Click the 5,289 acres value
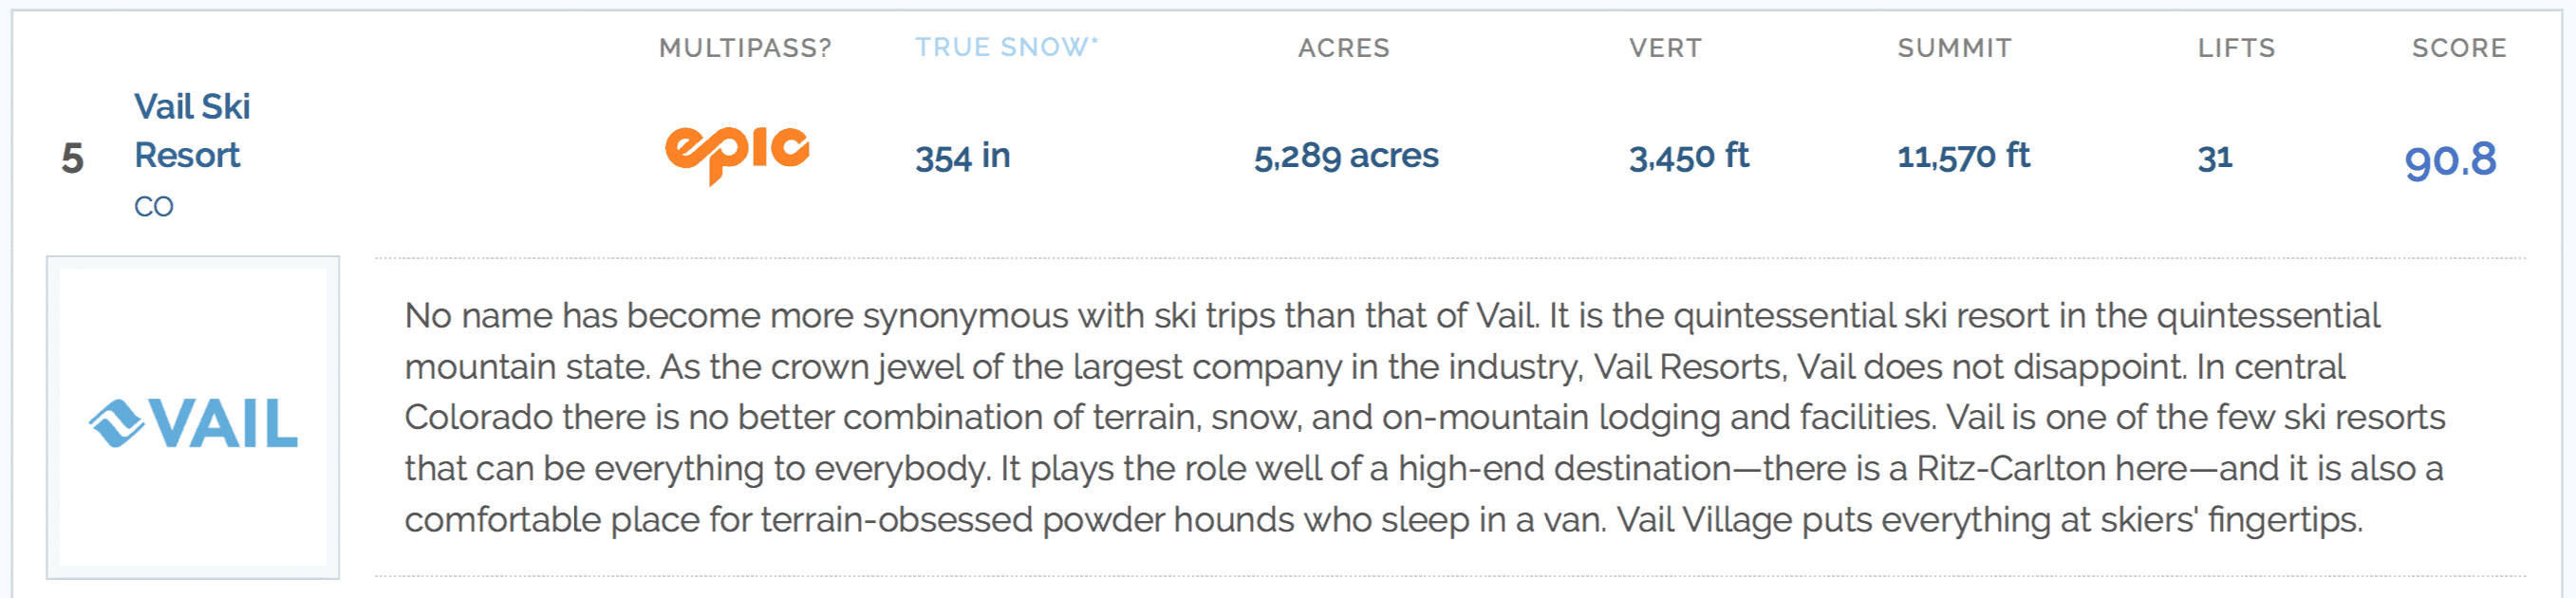Image resolution: width=2576 pixels, height=598 pixels. point(1346,157)
